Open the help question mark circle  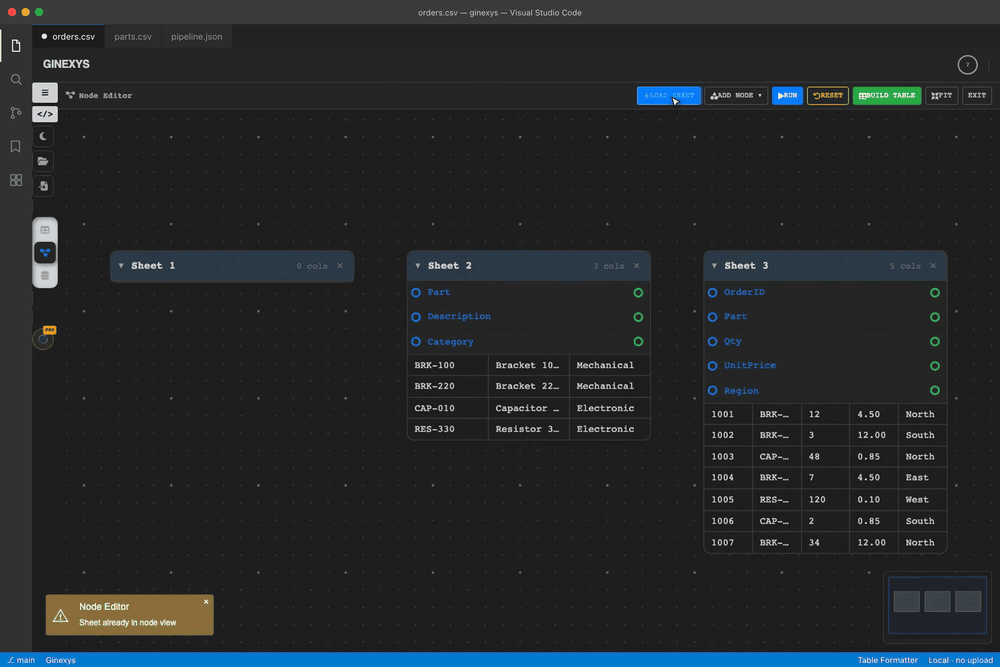967,64
